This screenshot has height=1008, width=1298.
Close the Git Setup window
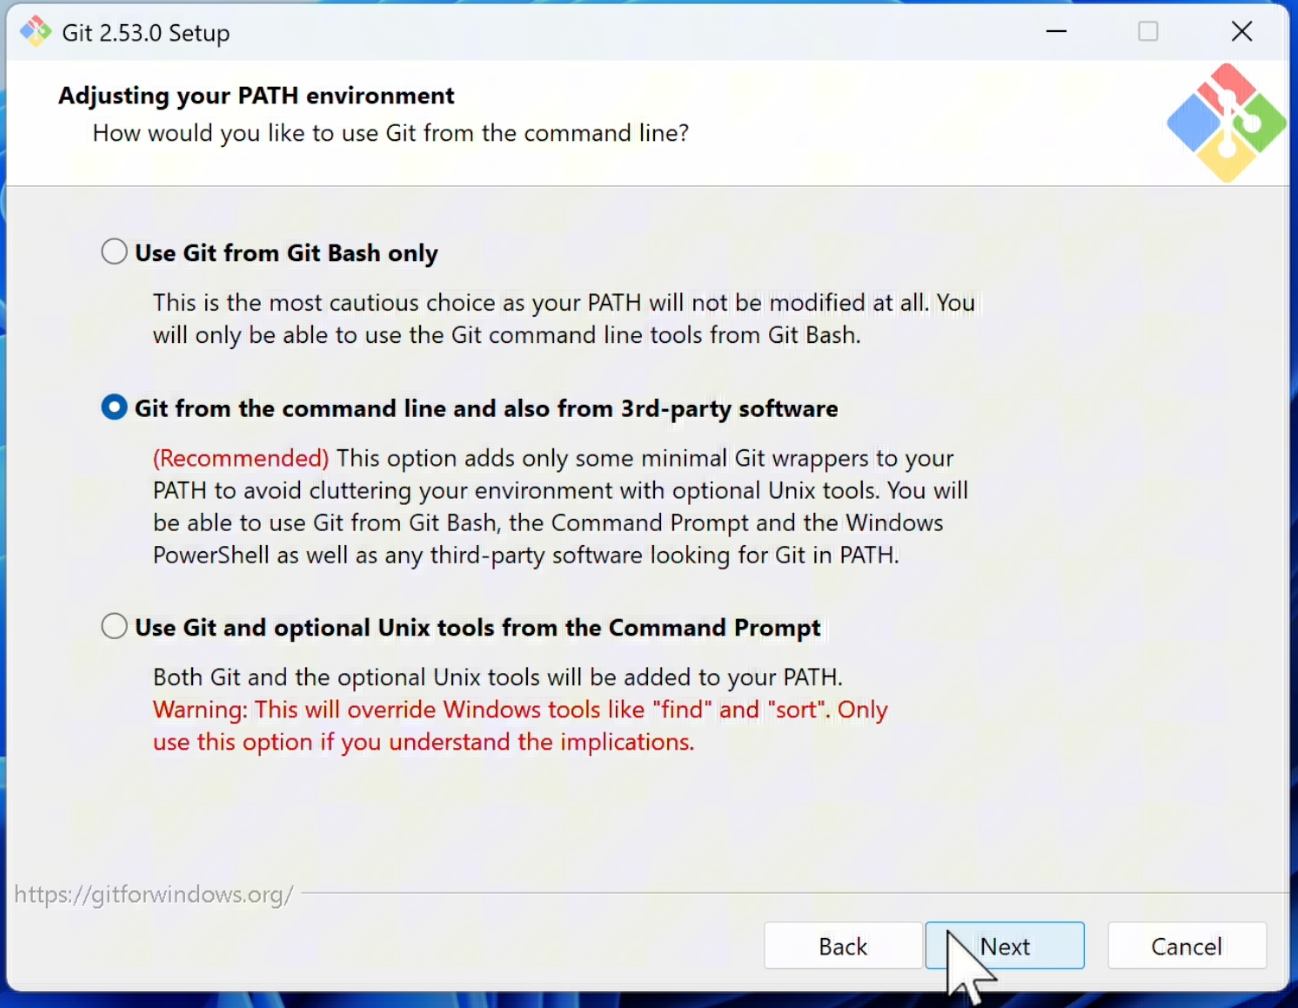pyautogui.click(x=1241, y=32)
